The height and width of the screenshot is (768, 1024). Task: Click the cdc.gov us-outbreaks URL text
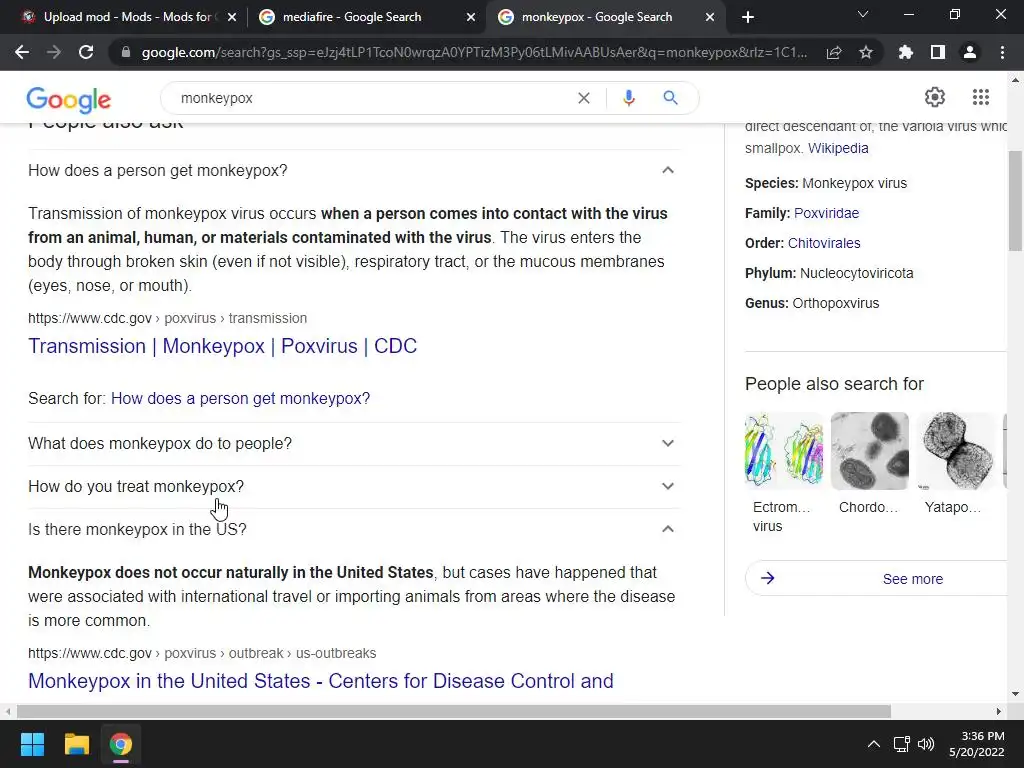click(202, 653)
